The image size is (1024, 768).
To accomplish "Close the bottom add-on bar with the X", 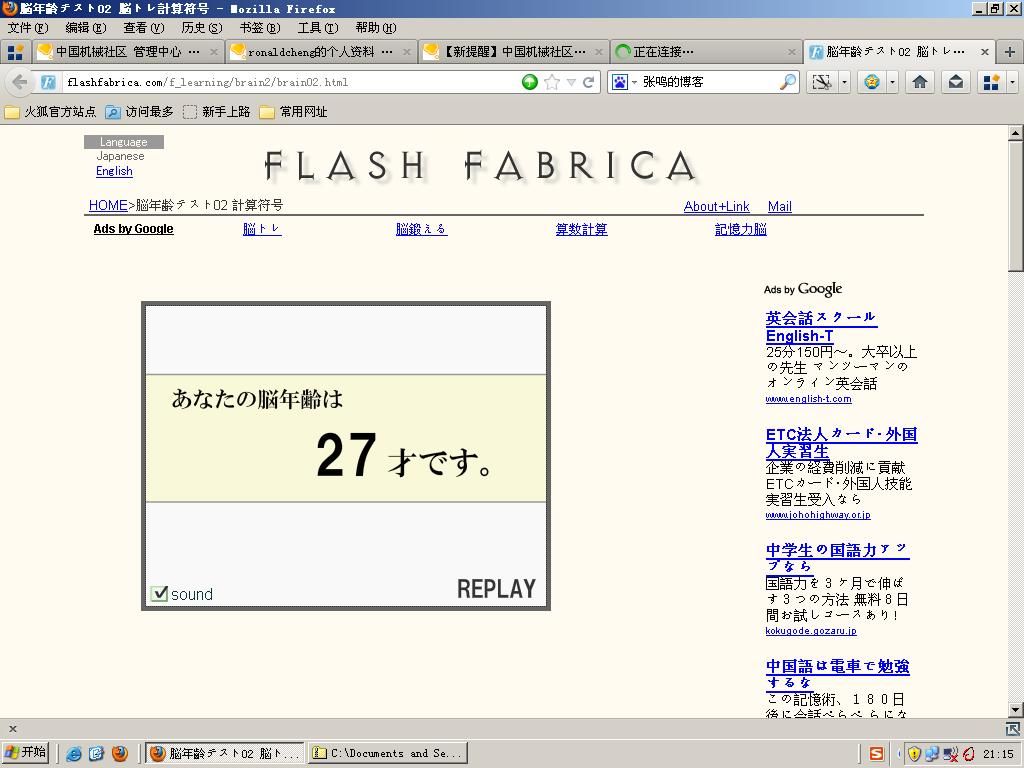I will (12, 728).
